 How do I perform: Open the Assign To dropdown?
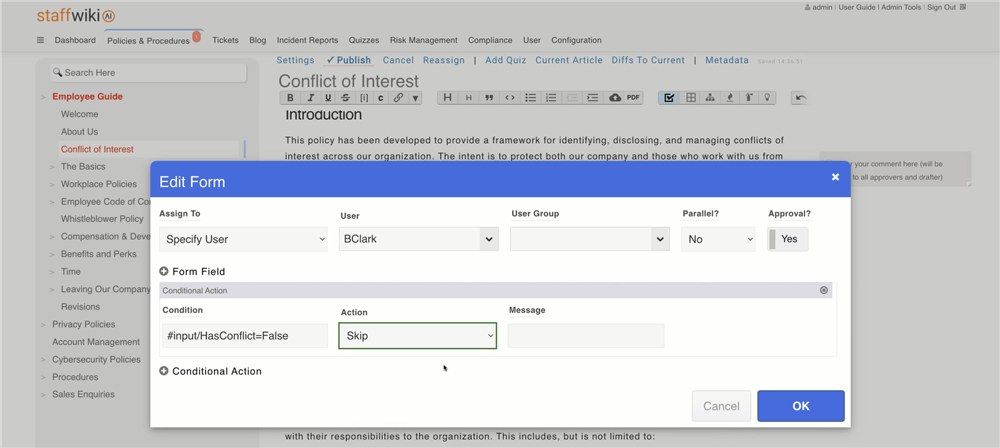coord(243,239)
